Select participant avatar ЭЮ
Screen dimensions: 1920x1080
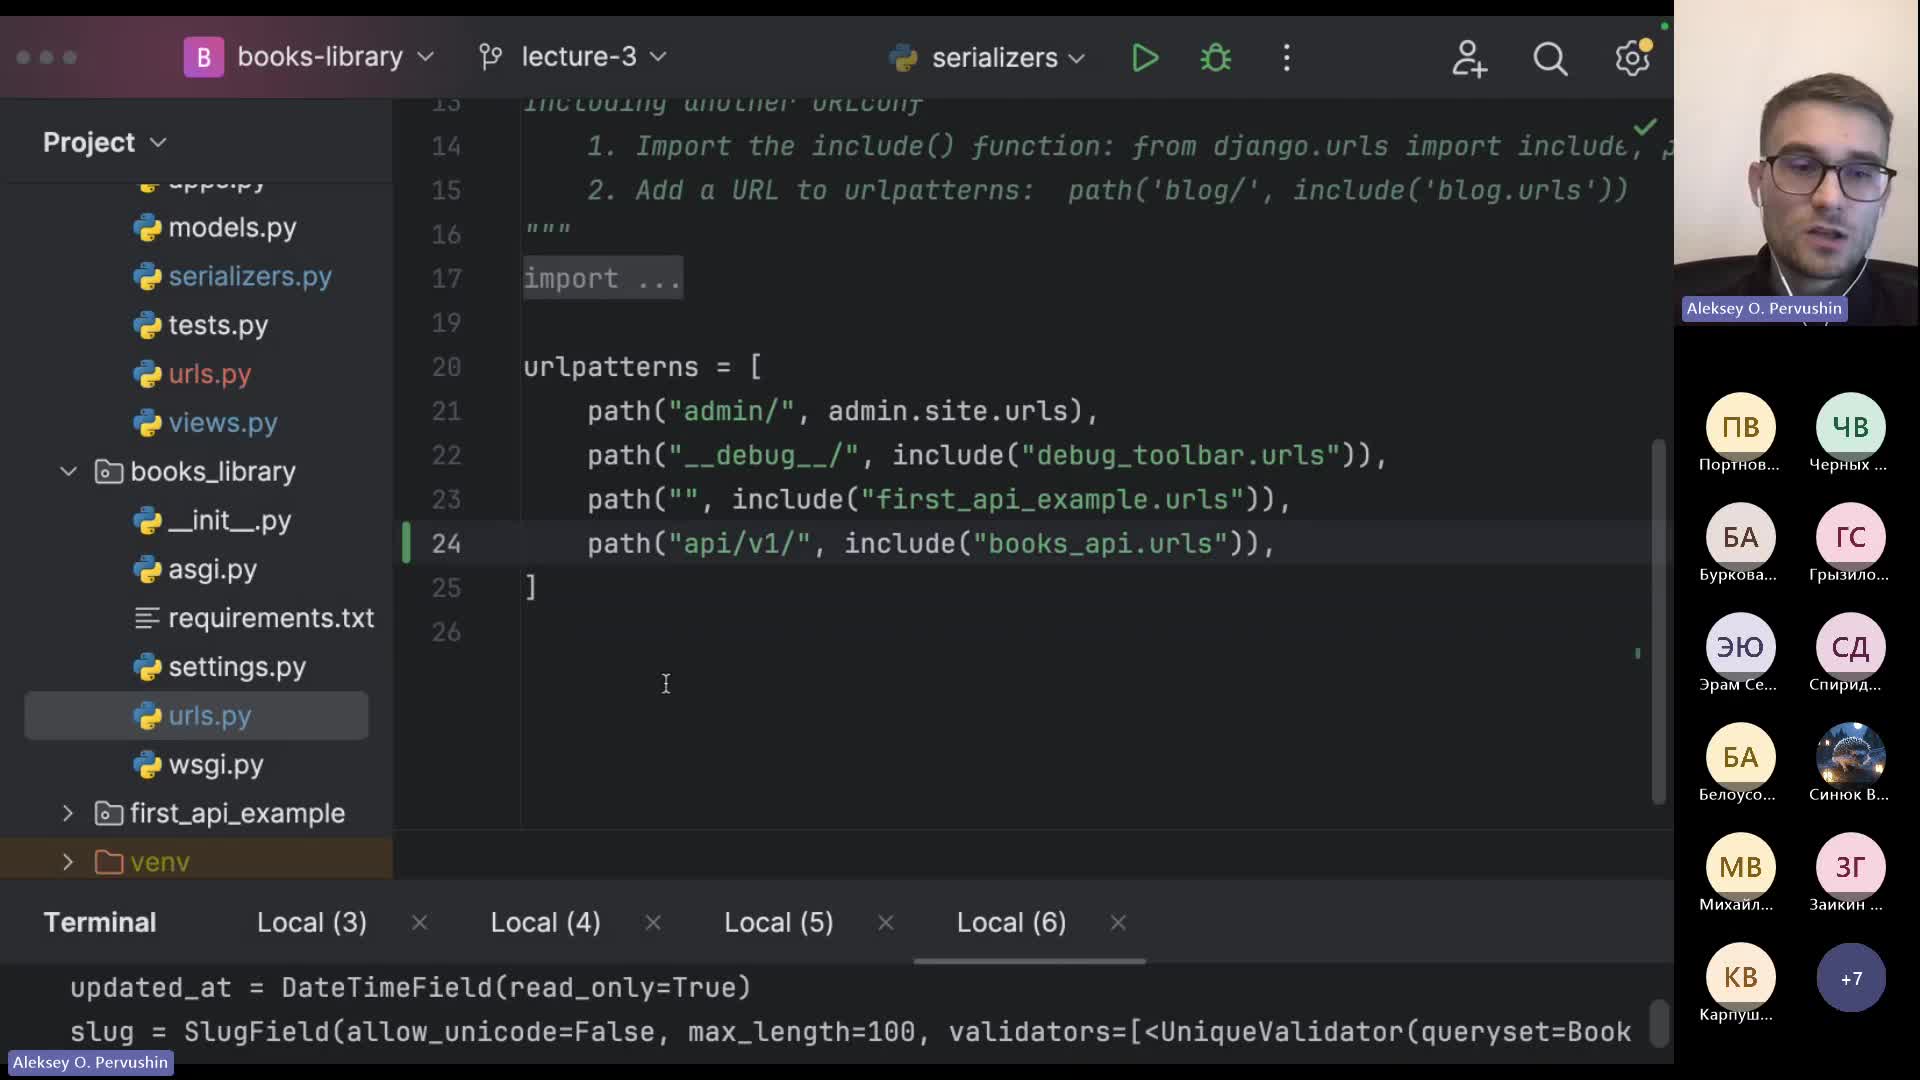pos(1740,647)
